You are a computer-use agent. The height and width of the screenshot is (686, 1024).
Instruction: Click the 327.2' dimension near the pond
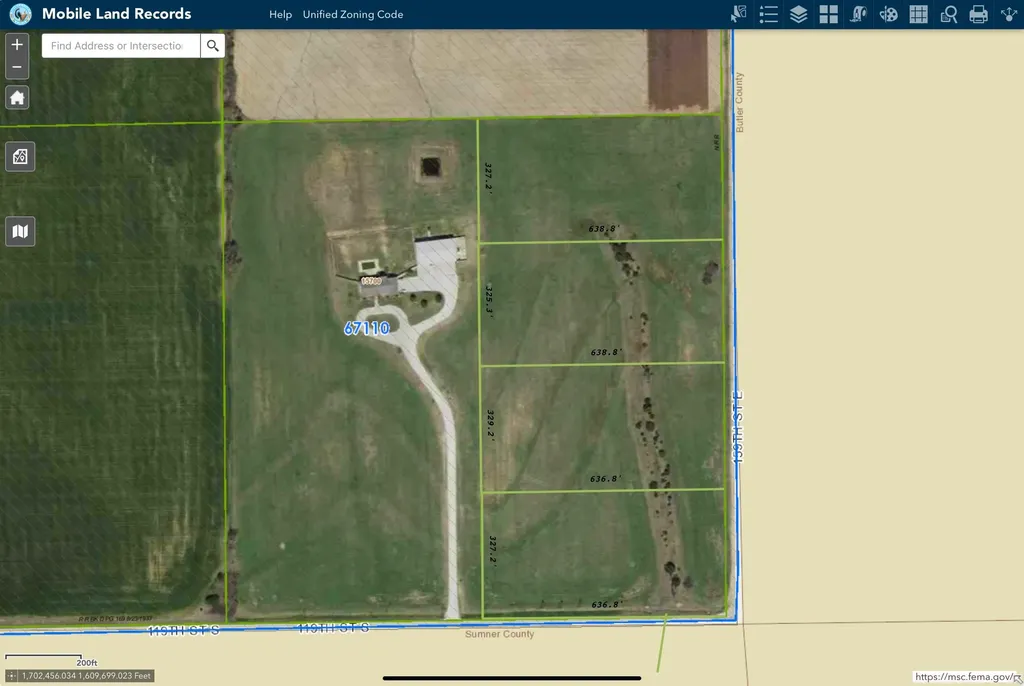(x=488, y=176)
